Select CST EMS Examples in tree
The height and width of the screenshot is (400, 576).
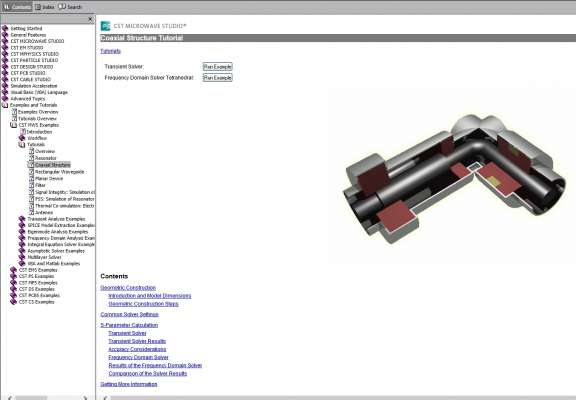tap(38, 270)
